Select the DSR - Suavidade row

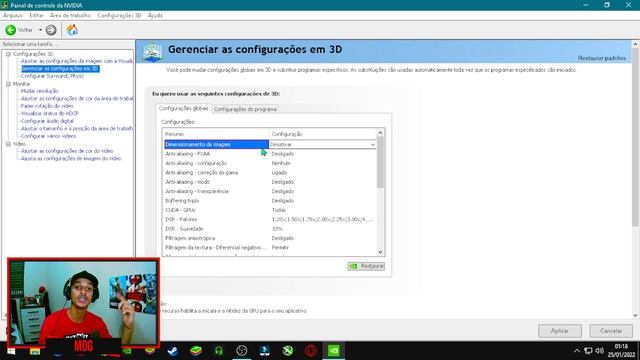point(270,229)
